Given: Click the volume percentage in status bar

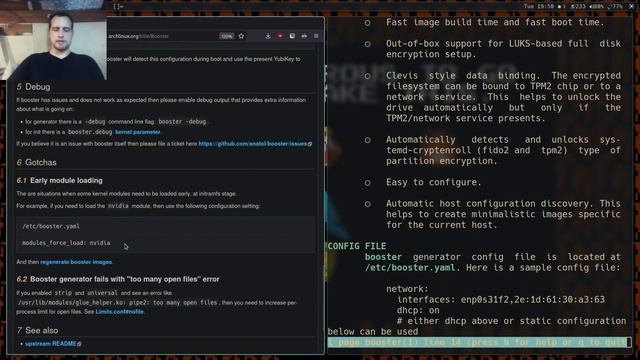Looking at the screenshot, I should [x=596, y=6].
